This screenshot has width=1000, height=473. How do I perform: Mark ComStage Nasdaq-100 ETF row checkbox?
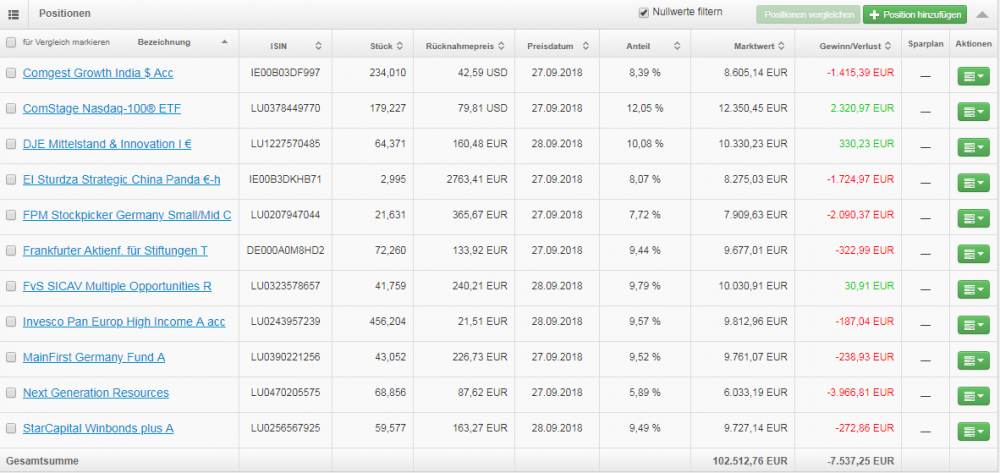pos(11,109)
